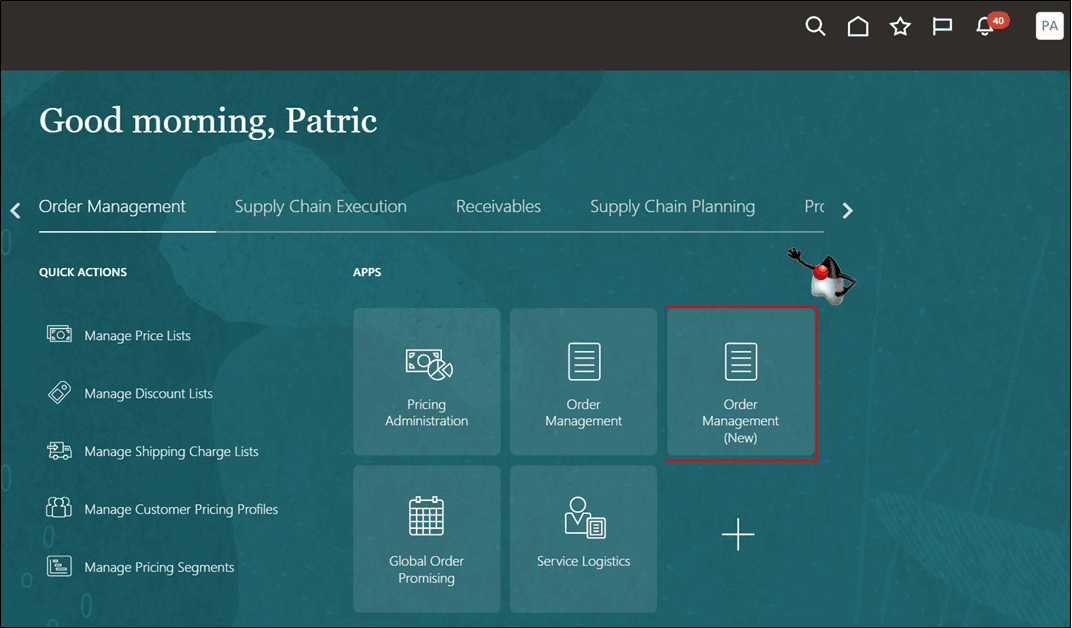
Task: Click the Manage Discount Lists tag icon
Action: 59,392
